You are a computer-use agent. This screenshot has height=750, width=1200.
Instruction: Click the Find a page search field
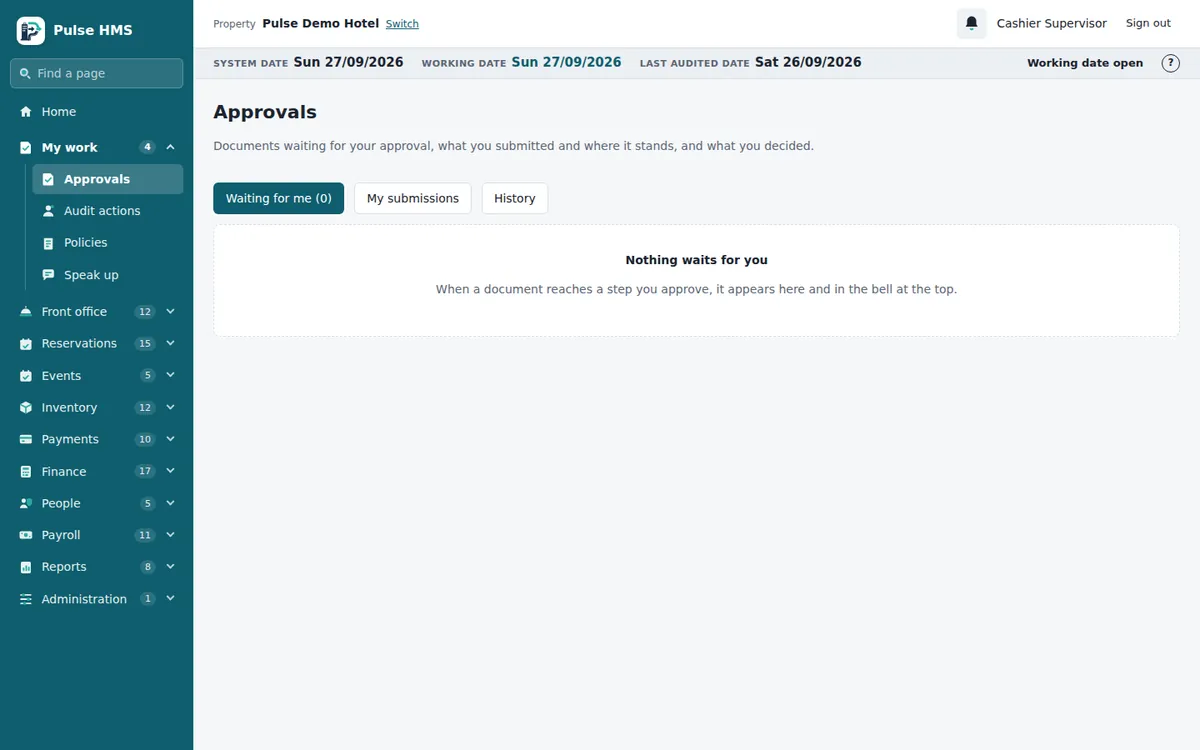tap(97, 73)
